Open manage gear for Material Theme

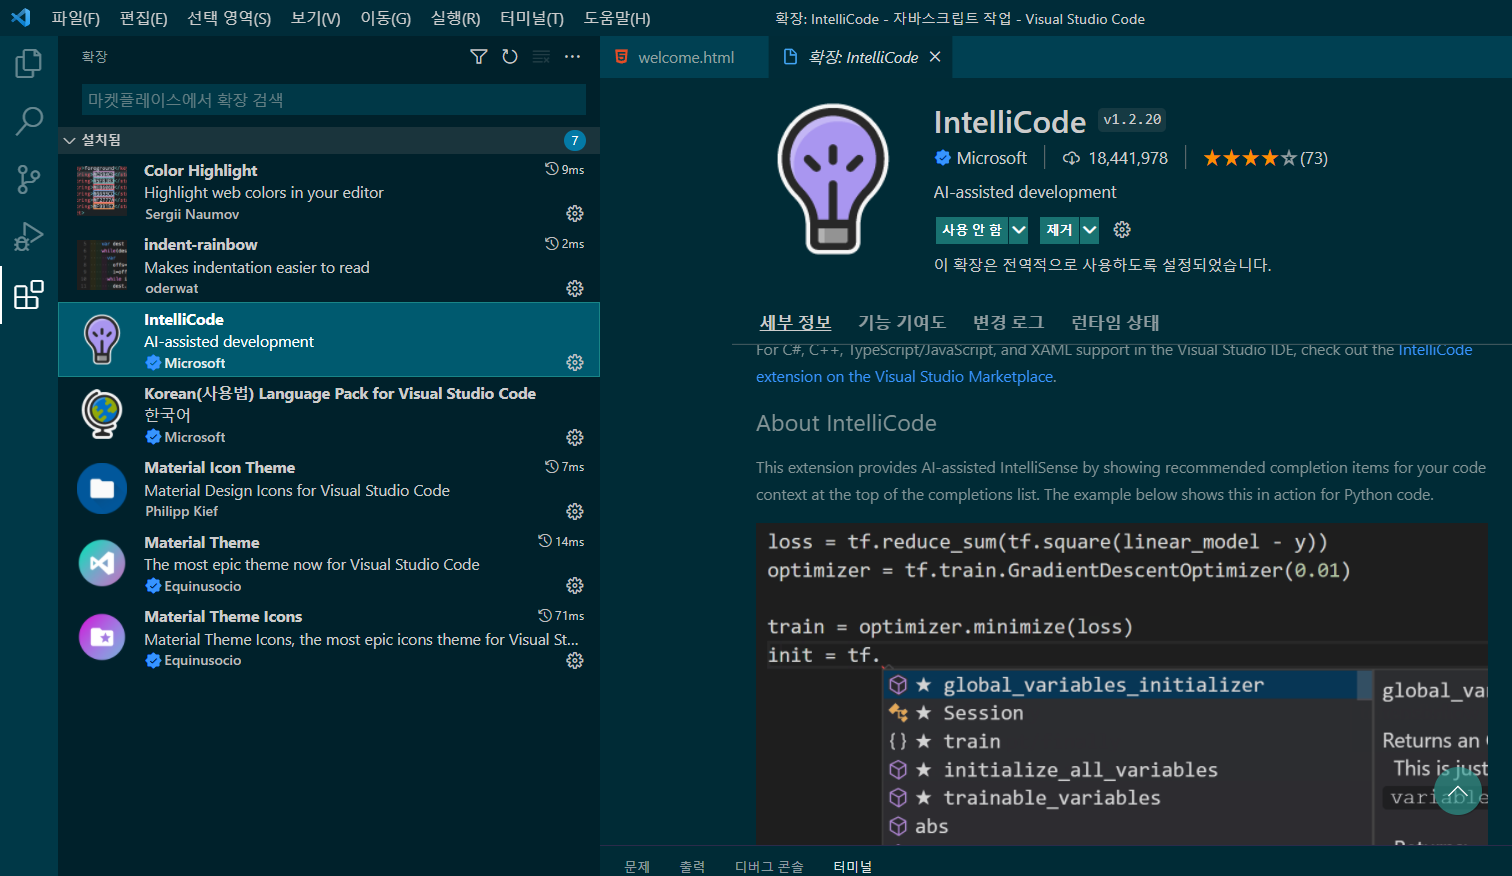[x=575, y=585]
